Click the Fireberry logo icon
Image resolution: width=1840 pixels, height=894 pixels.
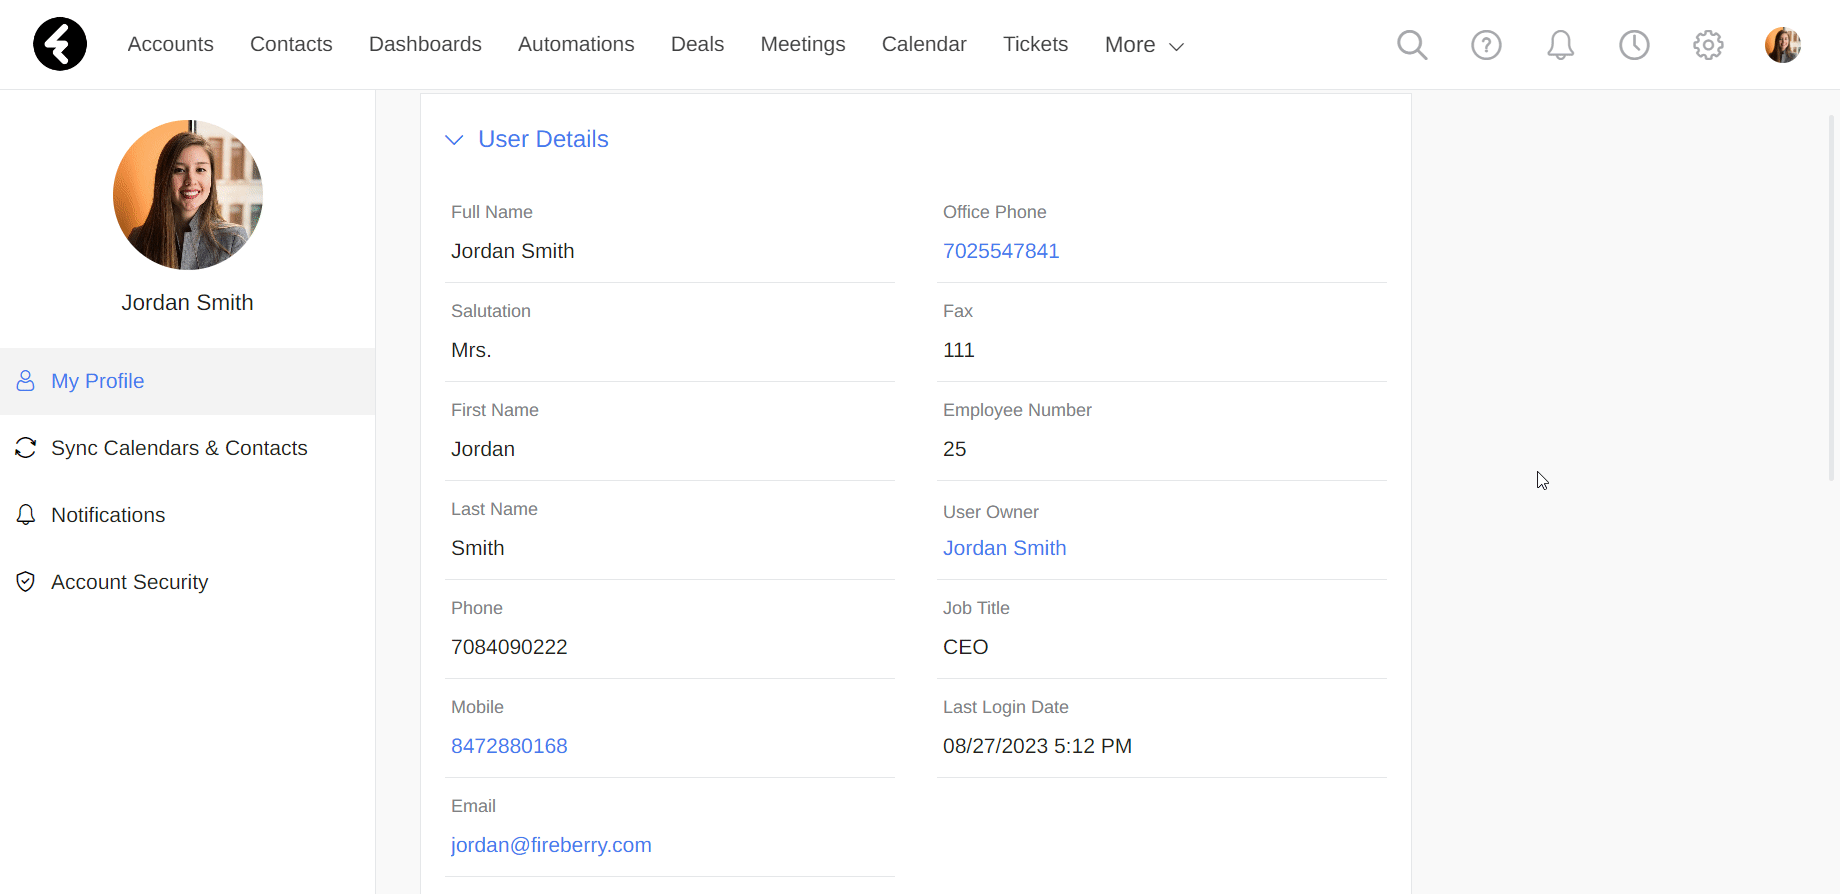[60, 44]
